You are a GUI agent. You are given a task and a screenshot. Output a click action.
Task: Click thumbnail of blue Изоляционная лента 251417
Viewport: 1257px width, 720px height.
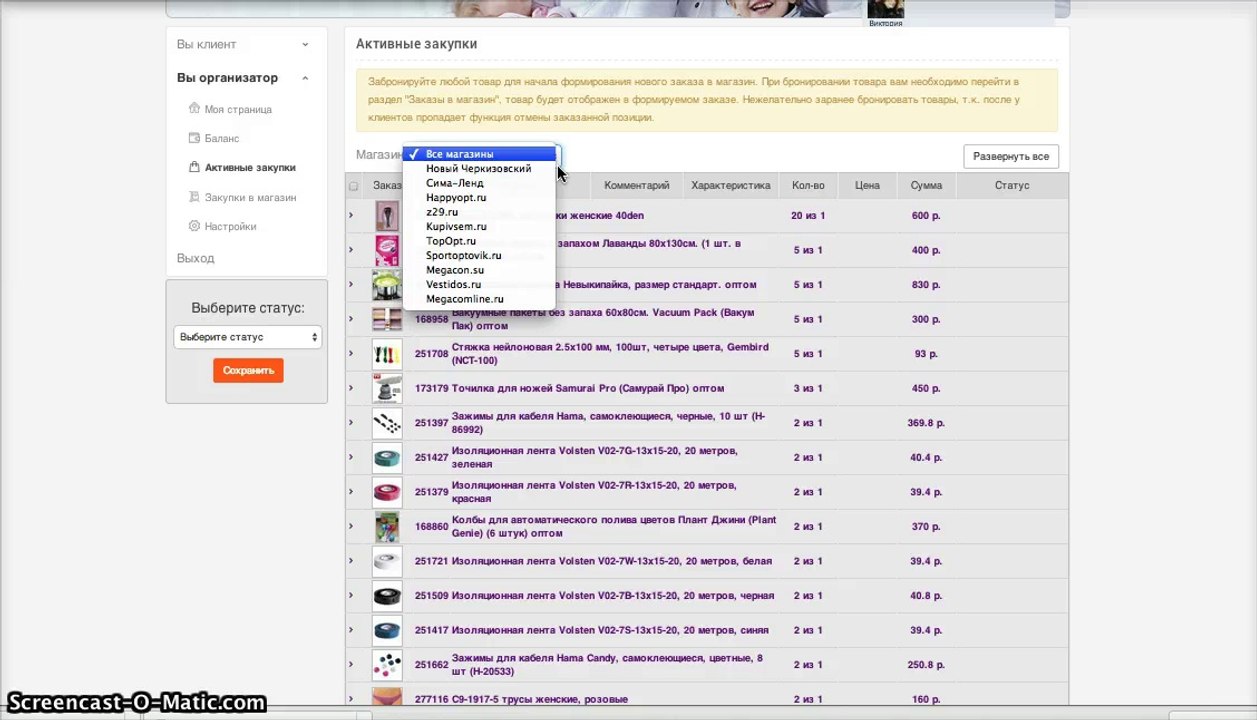tap(387, 630)
